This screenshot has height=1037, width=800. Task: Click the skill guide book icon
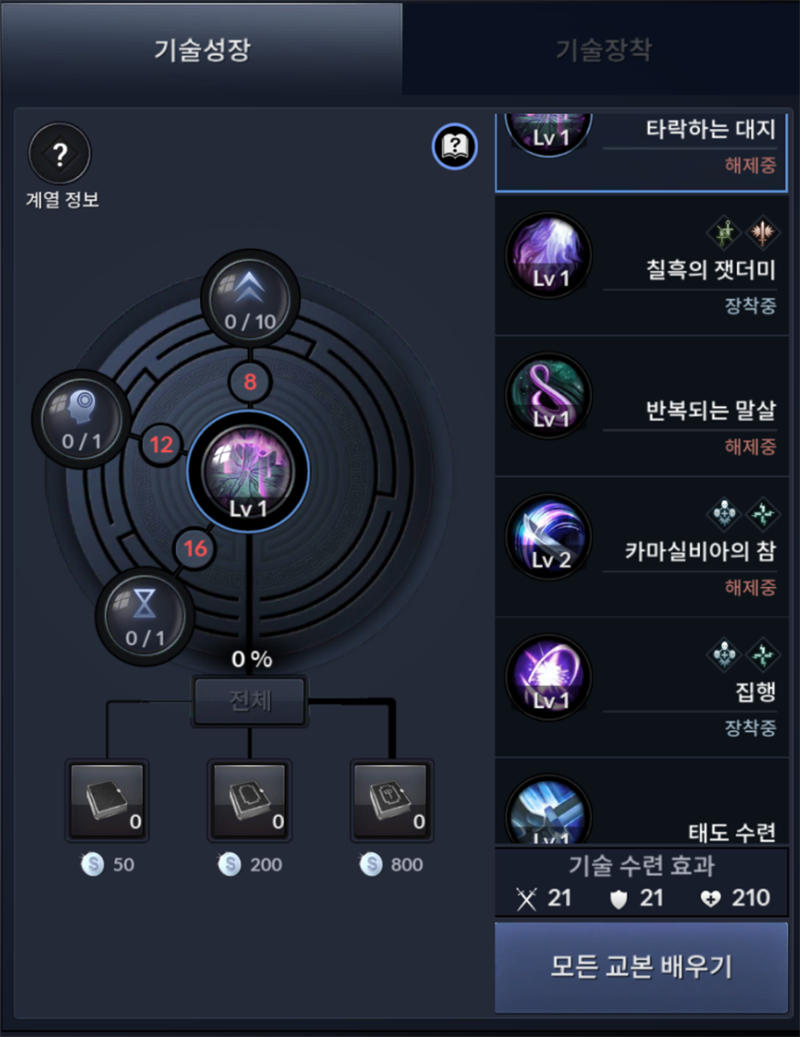[454, 146]
